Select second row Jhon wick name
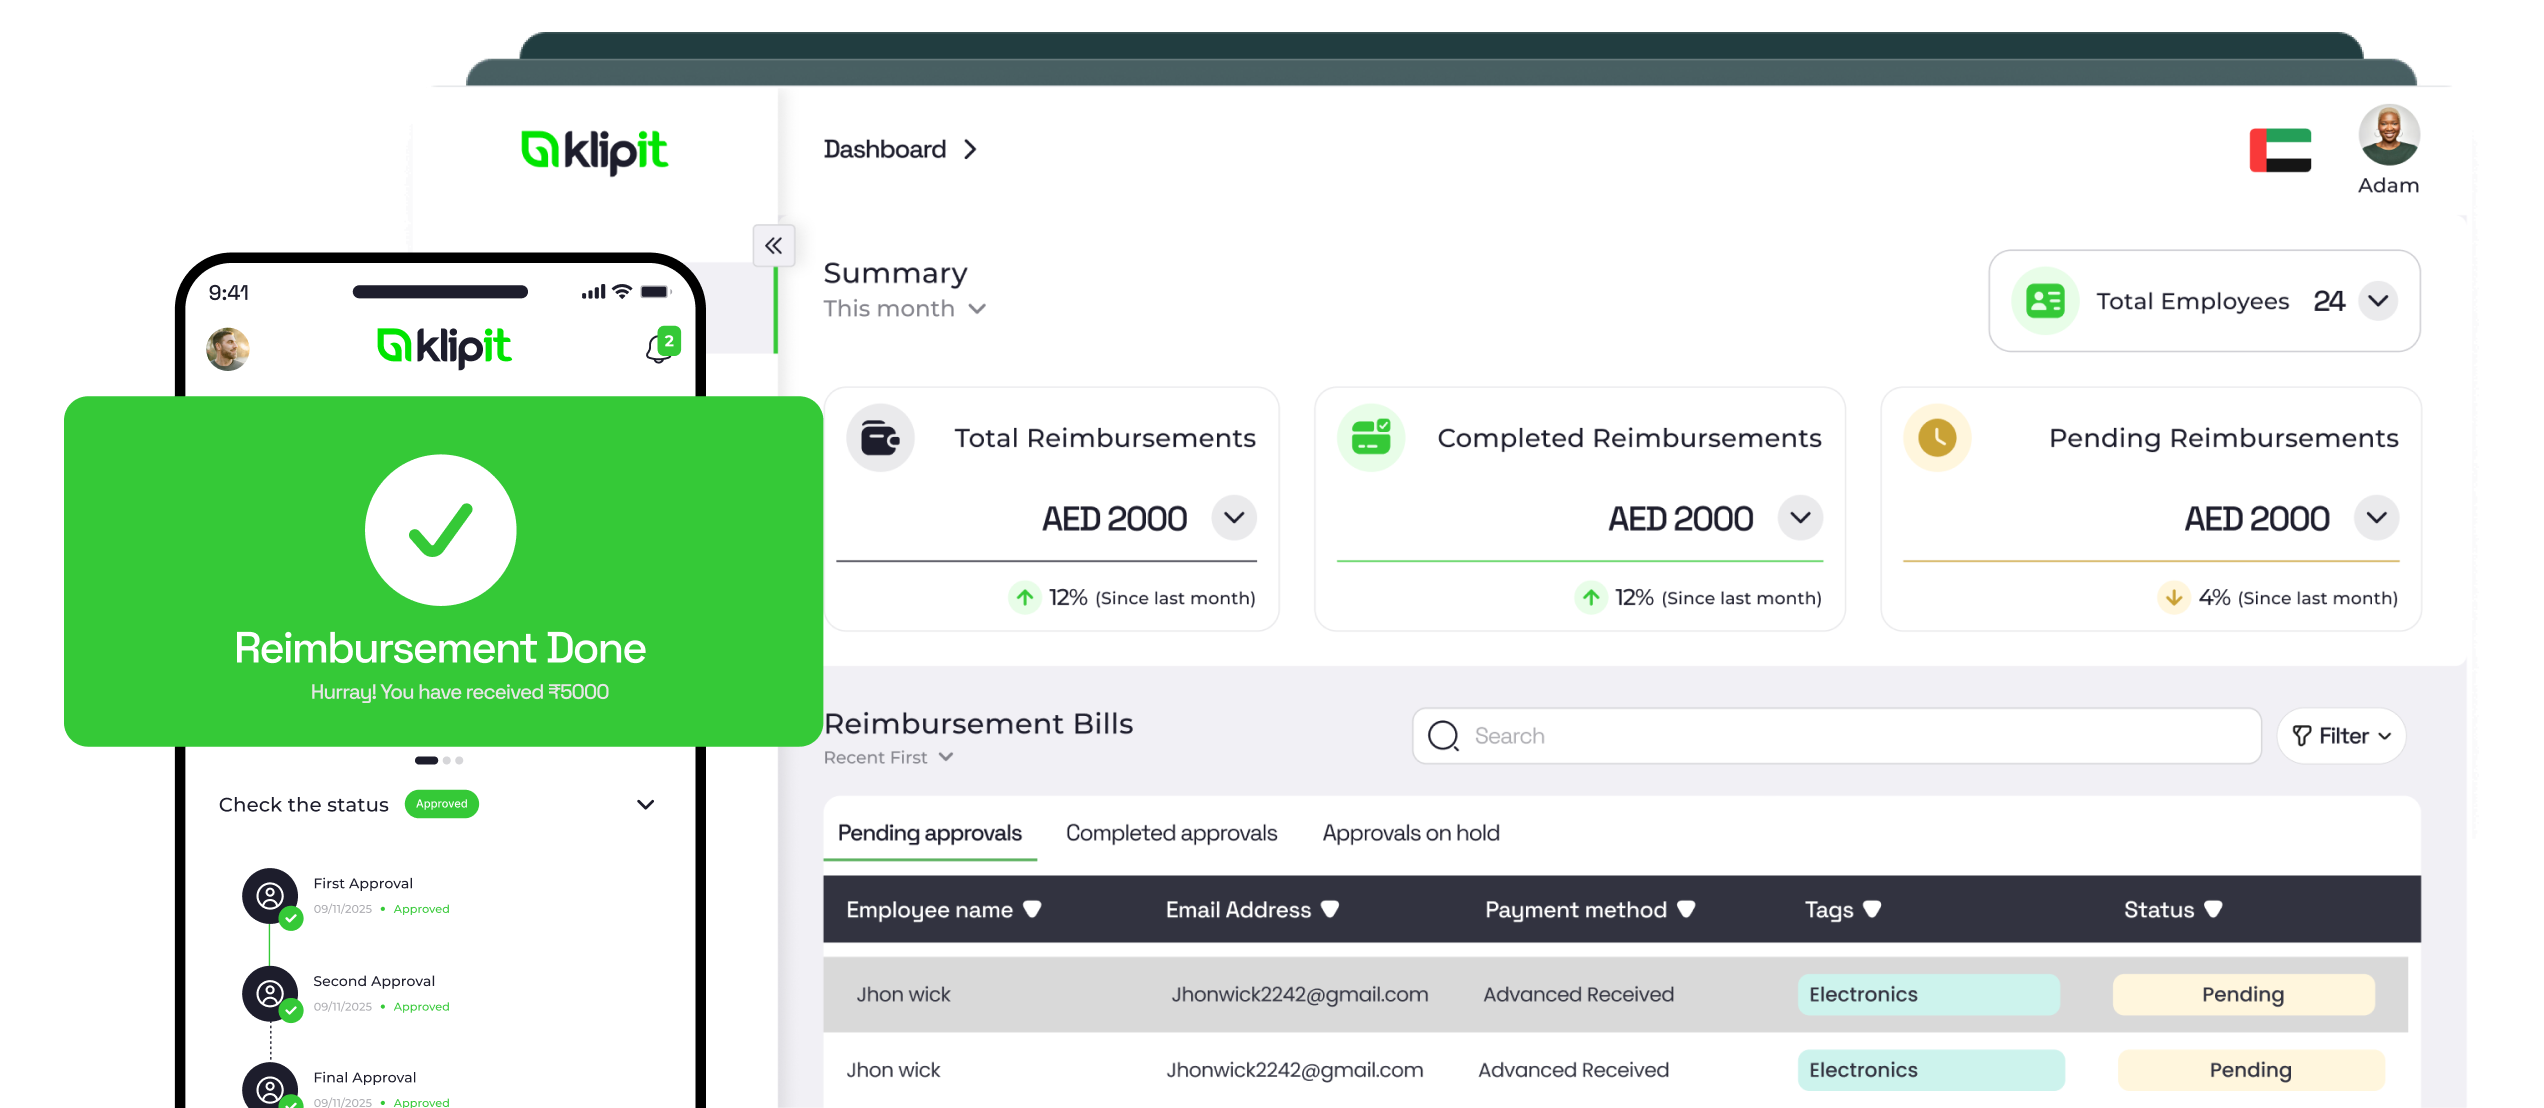 click(x=893, y=1071)
